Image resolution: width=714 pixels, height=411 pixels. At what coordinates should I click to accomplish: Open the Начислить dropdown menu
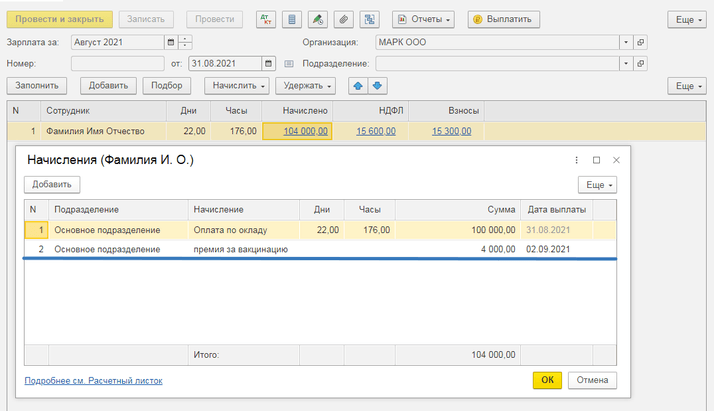point(237,86)
